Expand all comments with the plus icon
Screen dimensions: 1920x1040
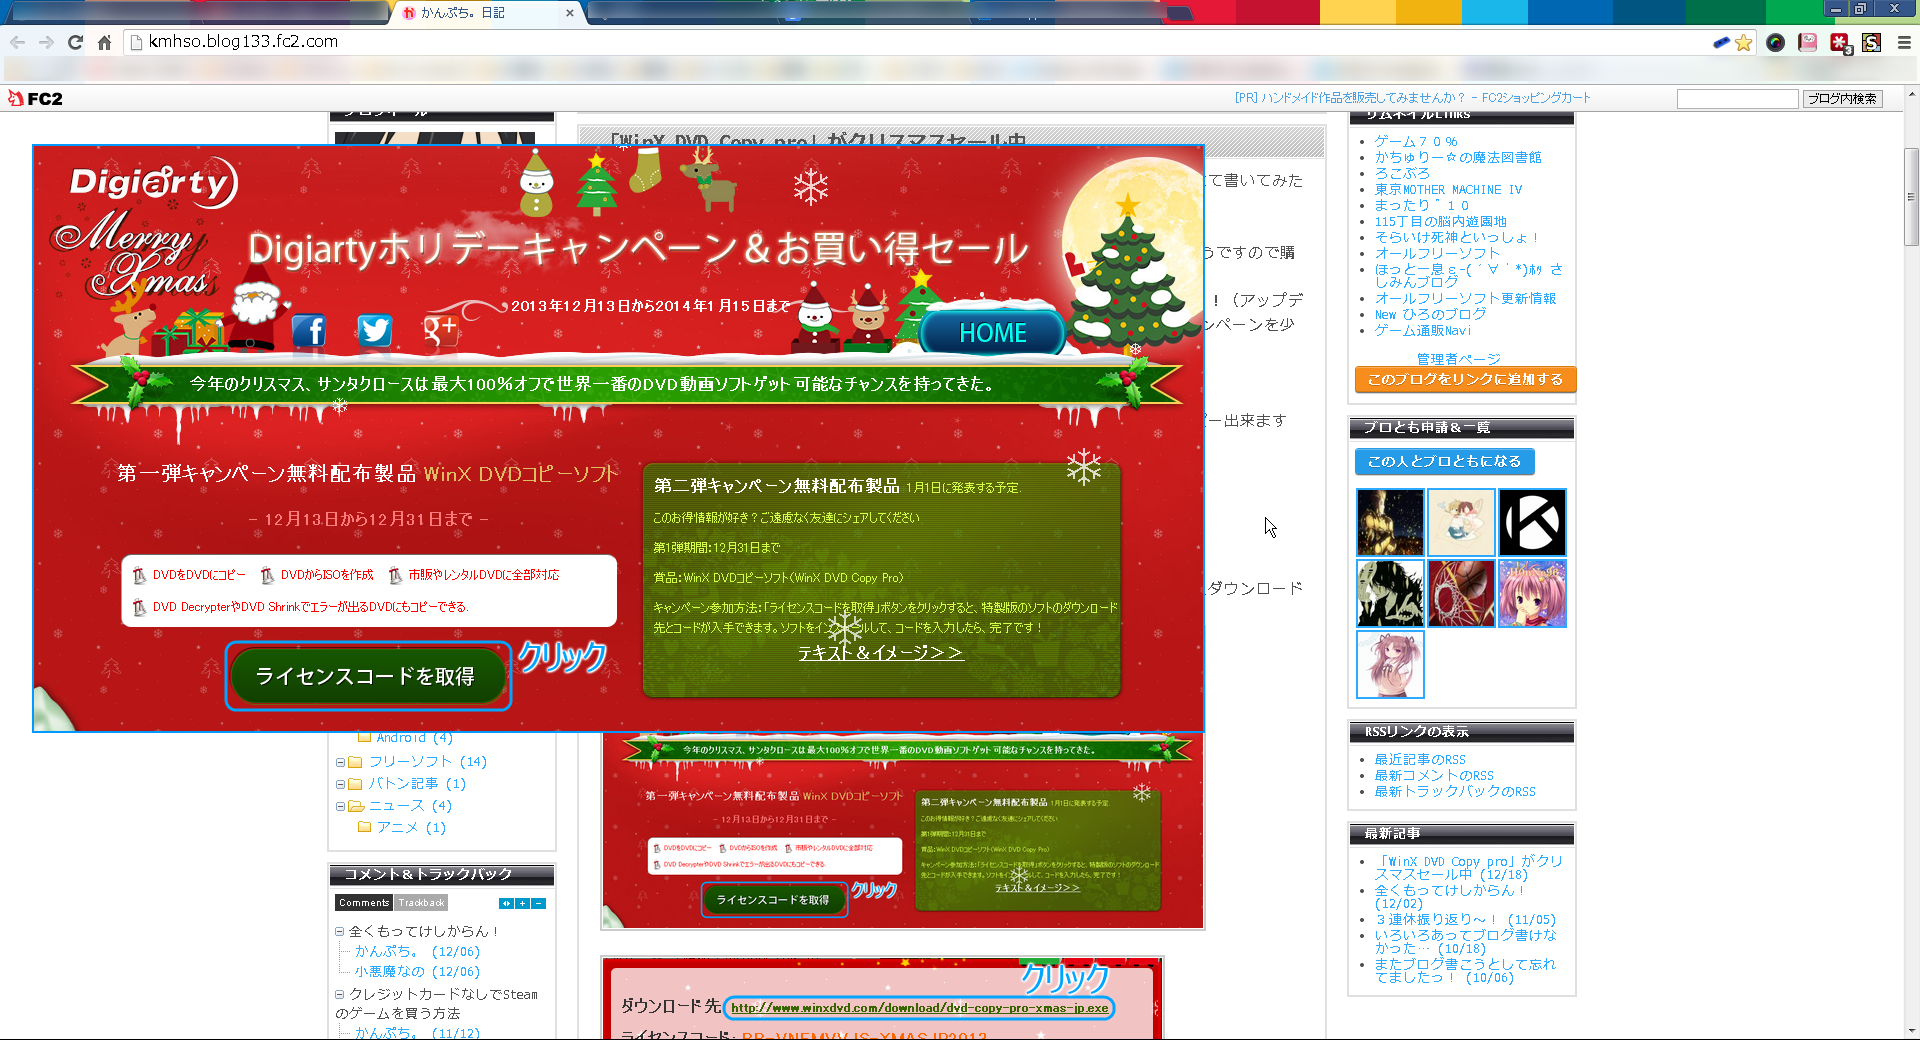pos(522,903)
